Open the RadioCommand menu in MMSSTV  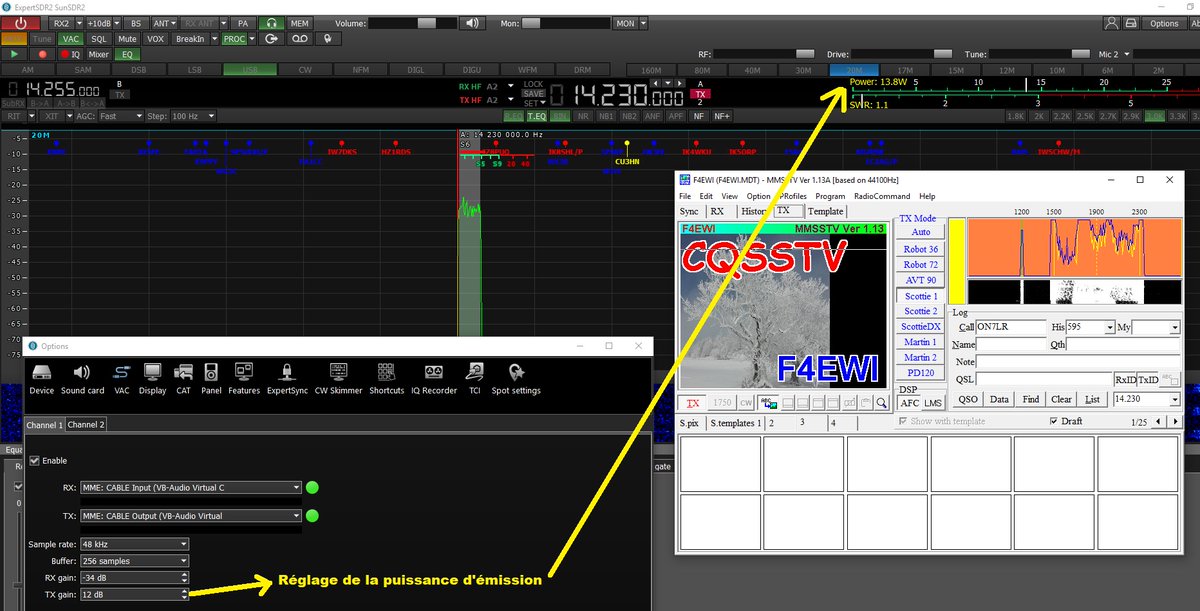point(882,196)
